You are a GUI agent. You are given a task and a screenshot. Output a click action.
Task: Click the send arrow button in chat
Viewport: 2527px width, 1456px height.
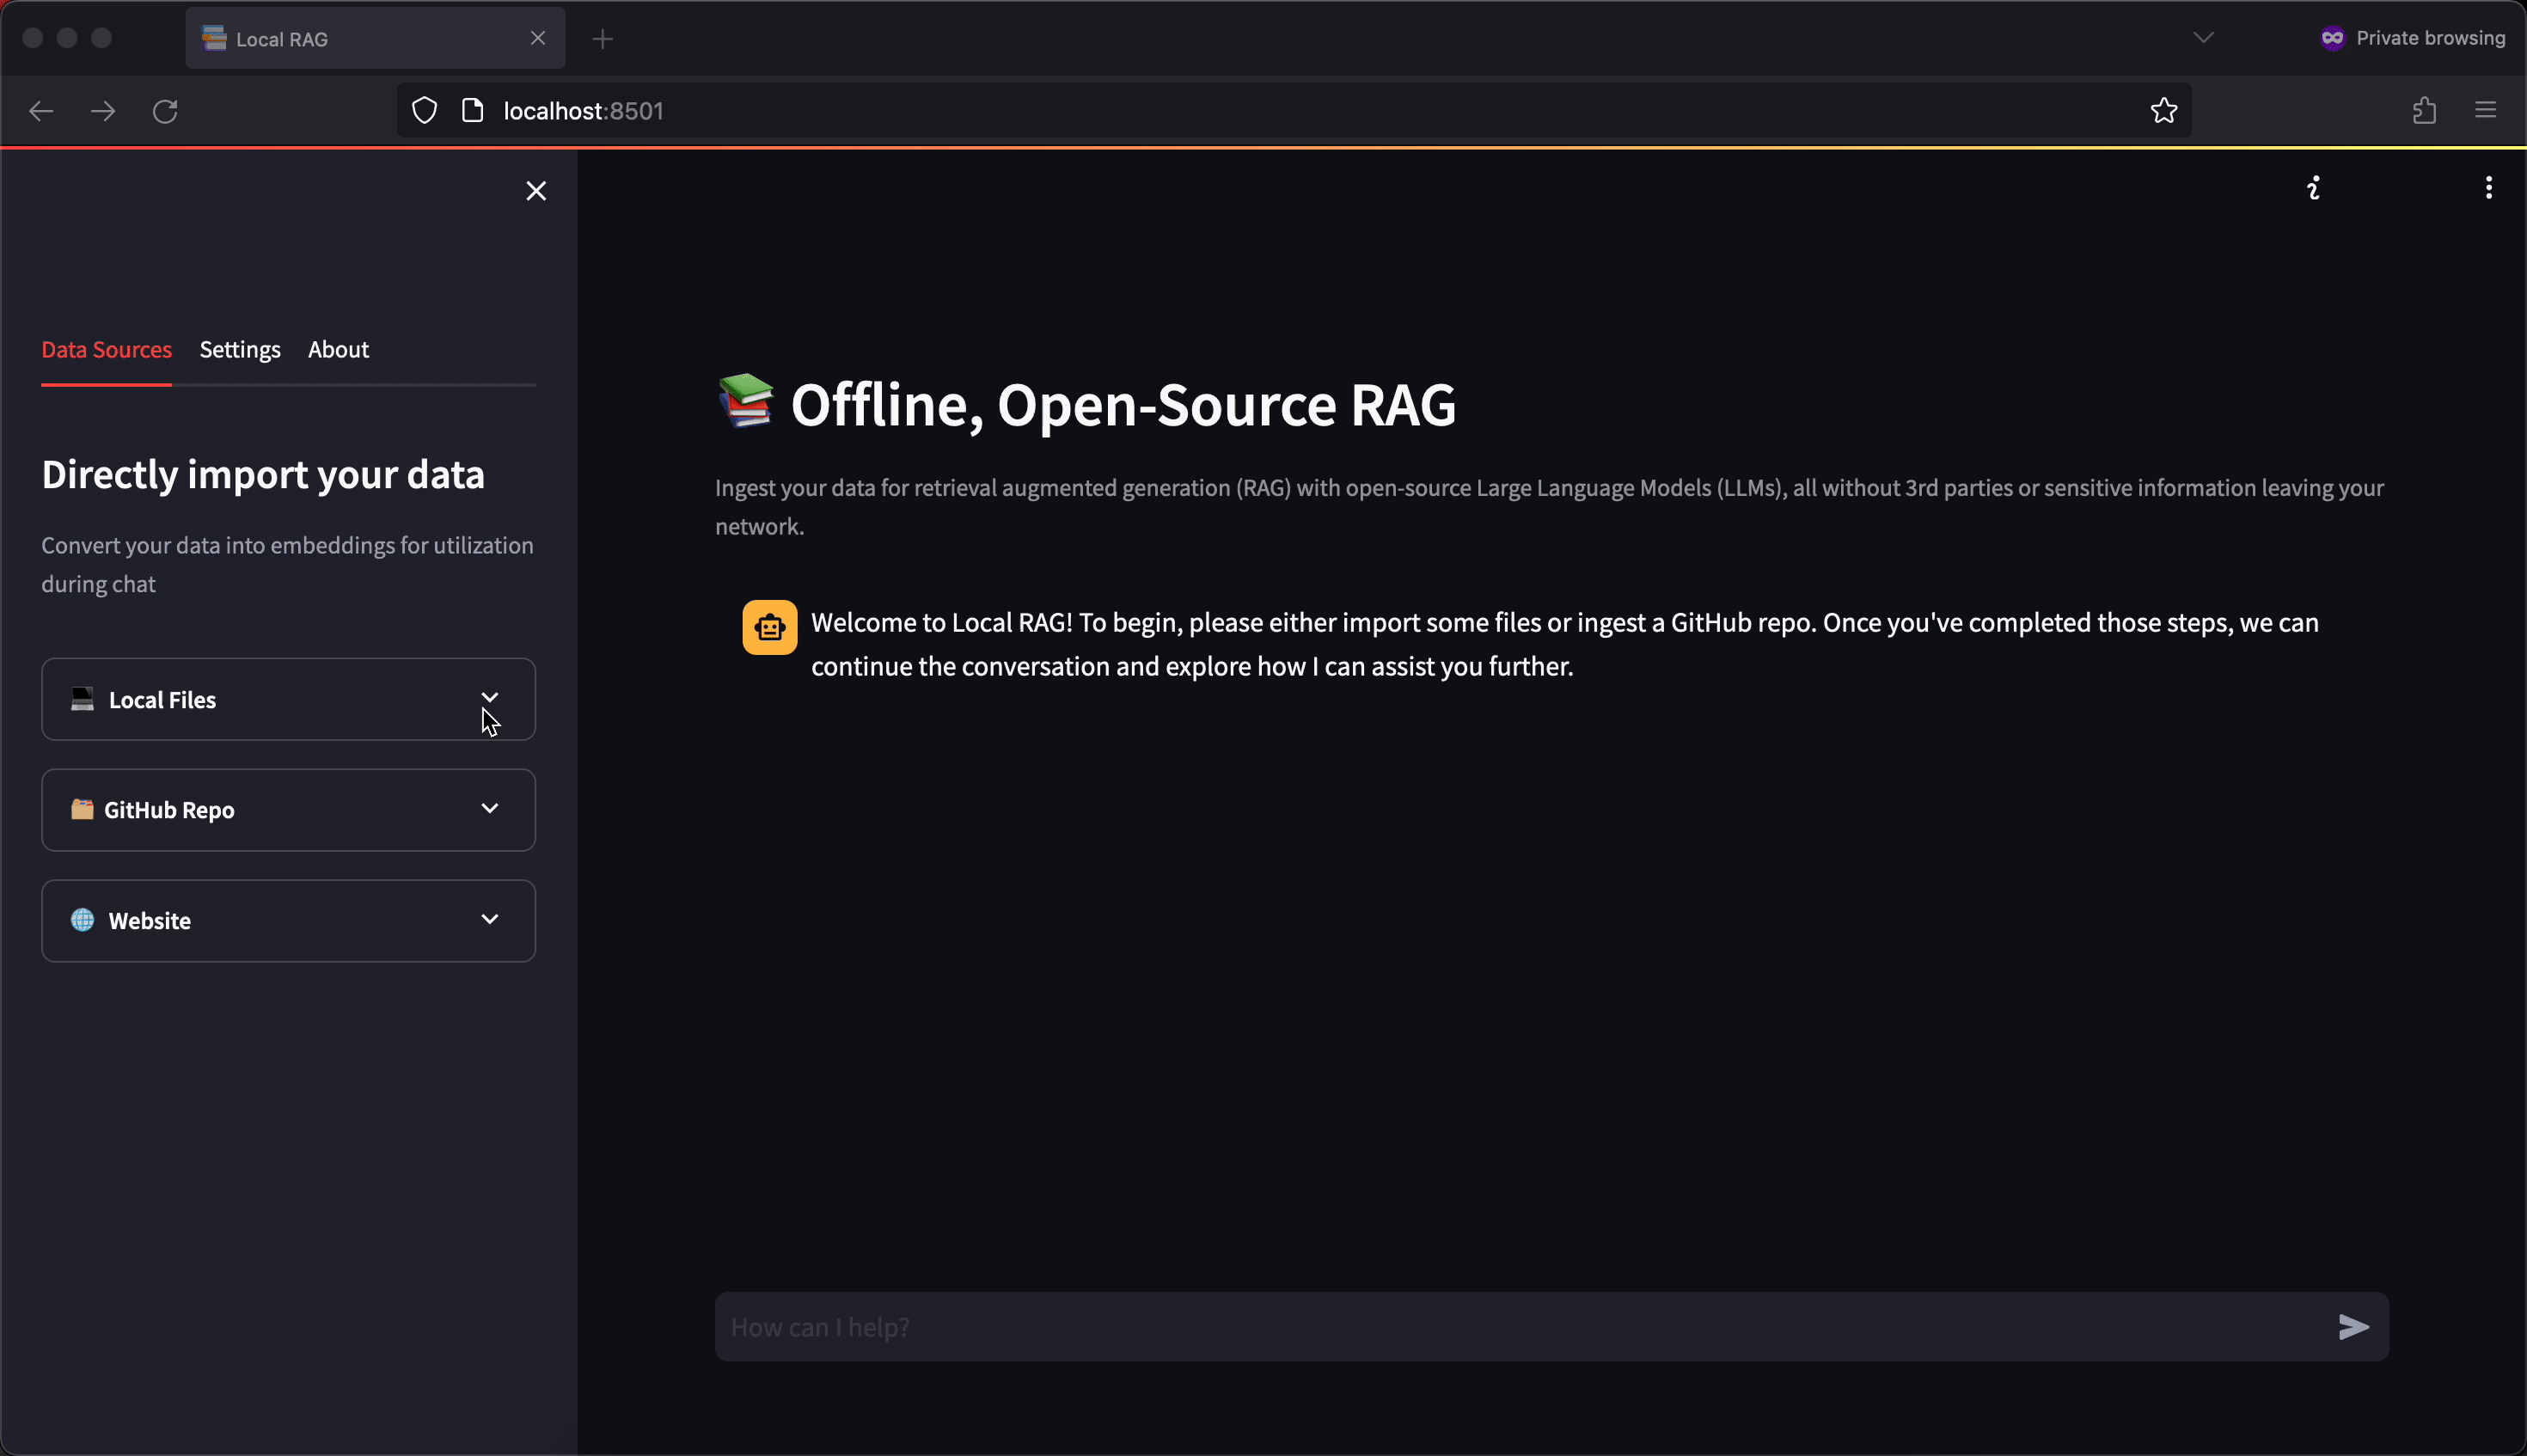pyautogui.click(x=2353, y=1326)
